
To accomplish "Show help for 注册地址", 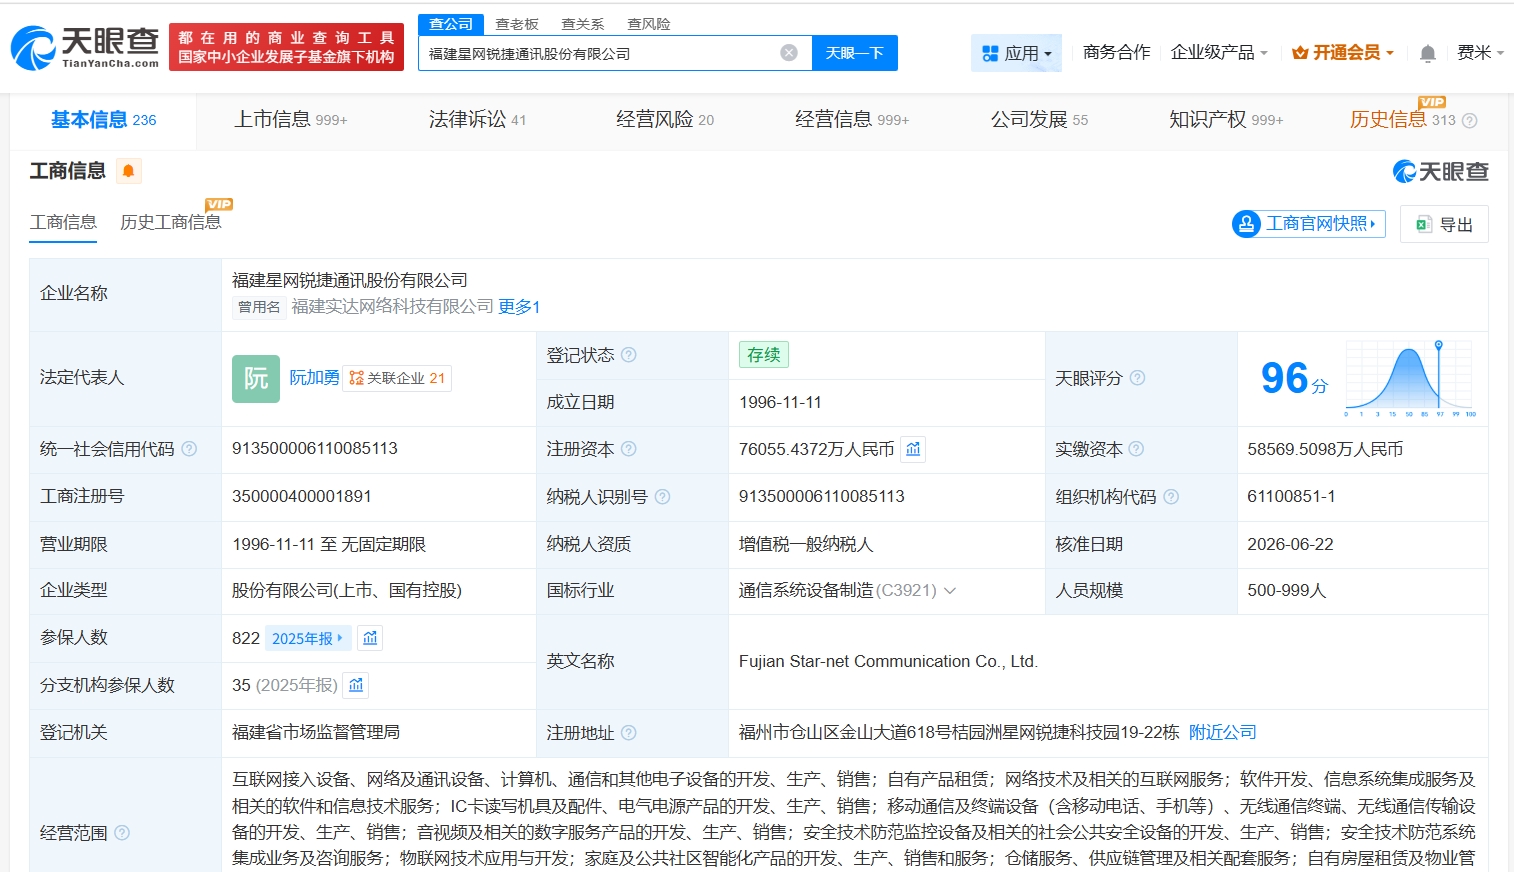I will click(629, 733).
